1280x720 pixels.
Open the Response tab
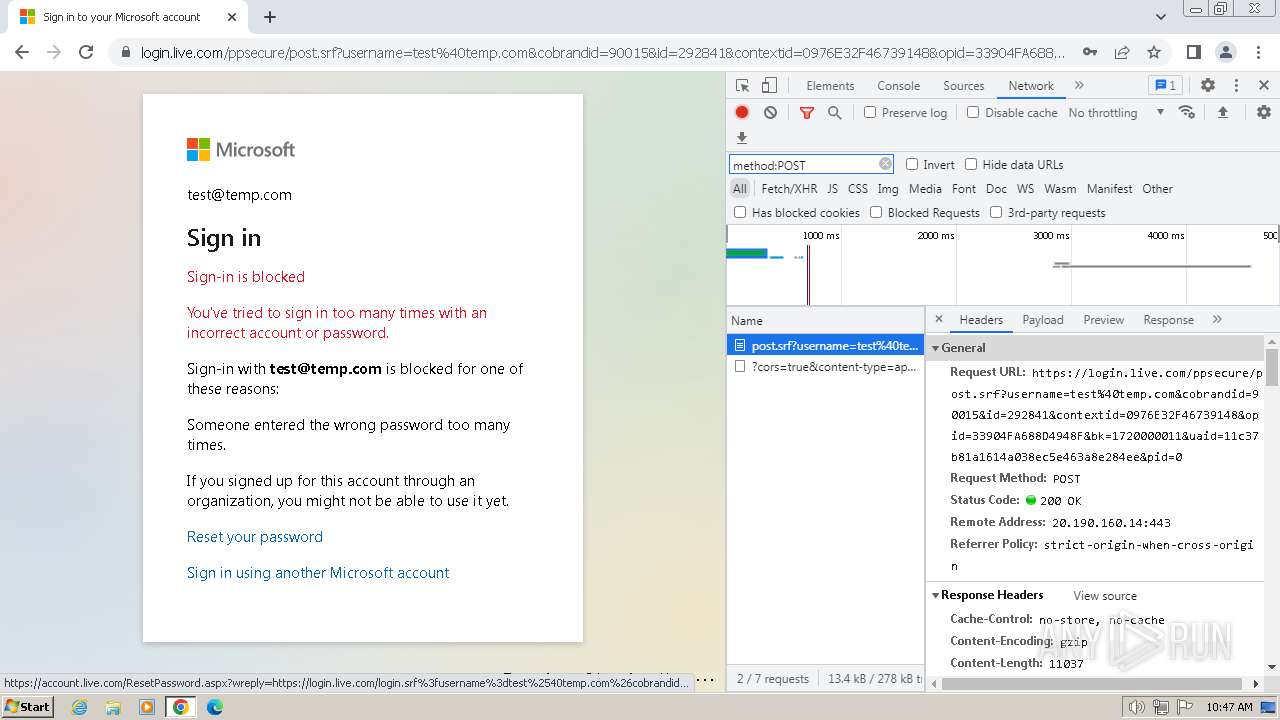[x=1168, y=320]
